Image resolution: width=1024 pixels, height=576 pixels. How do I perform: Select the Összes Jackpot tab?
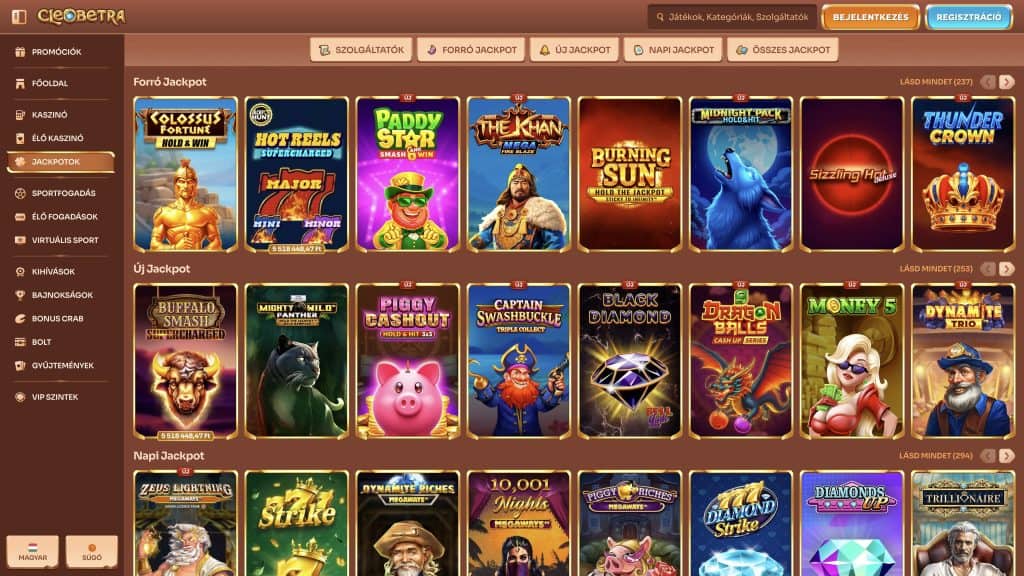[782, 50]
